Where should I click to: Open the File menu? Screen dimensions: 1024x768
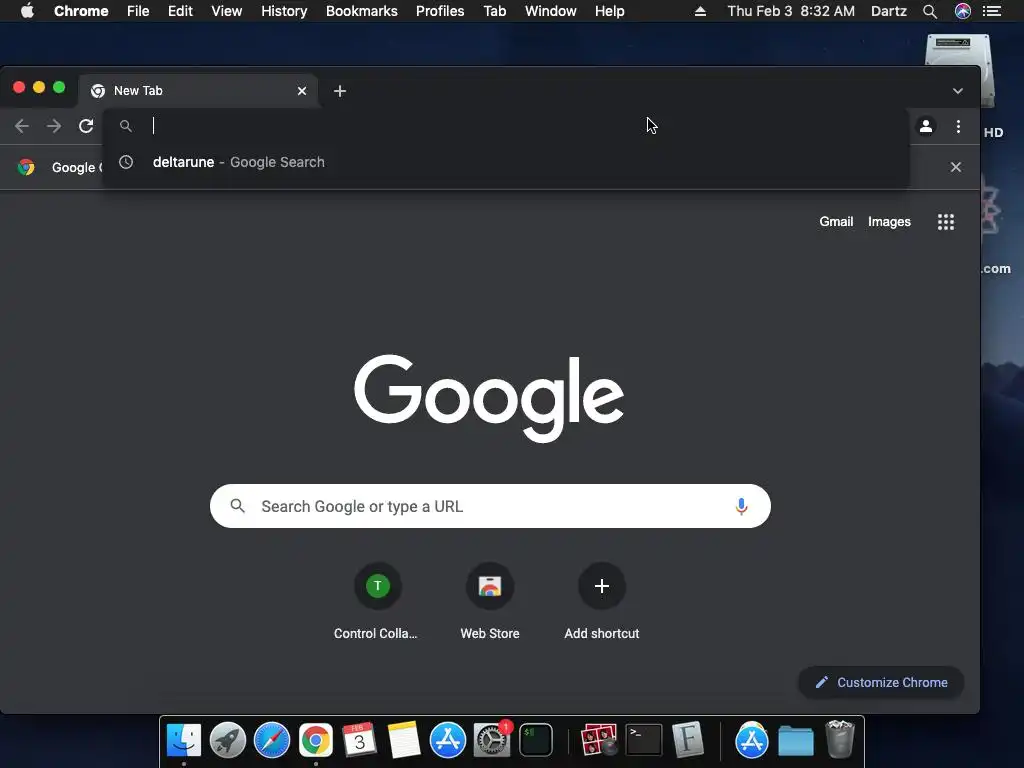[138, 11]
